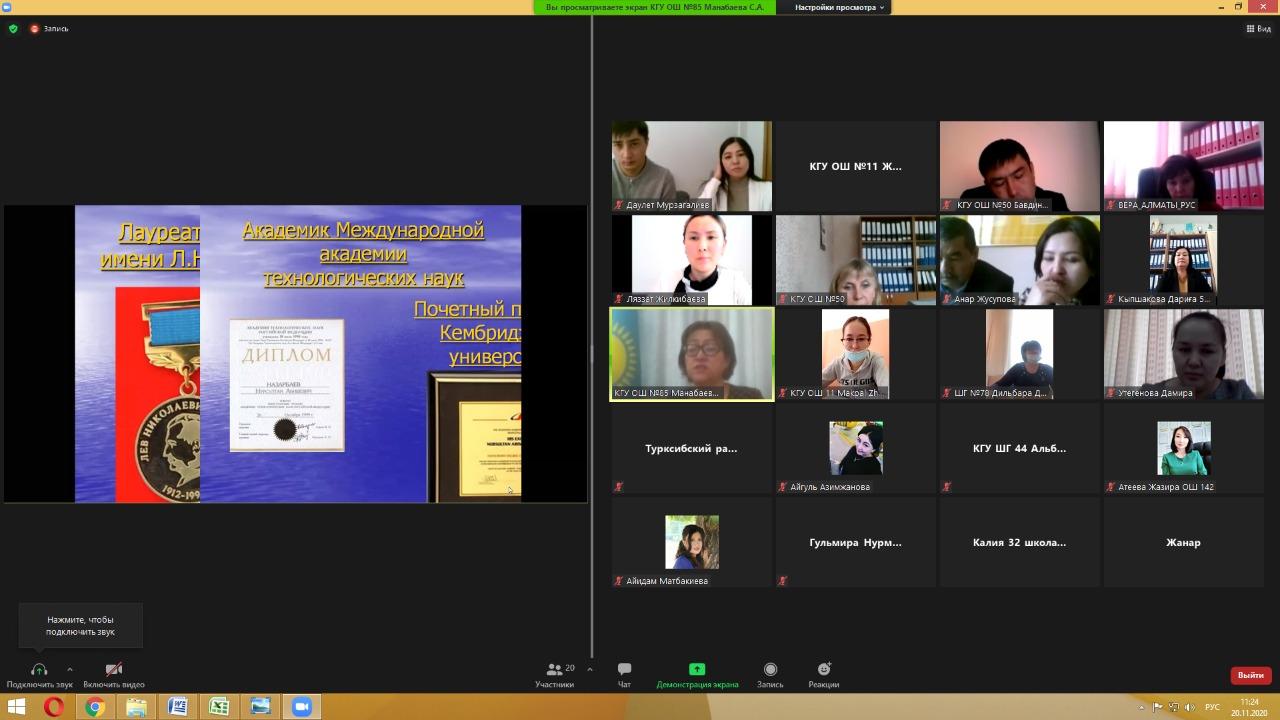Click the Подключить звук headphone icon

(39, 670)
